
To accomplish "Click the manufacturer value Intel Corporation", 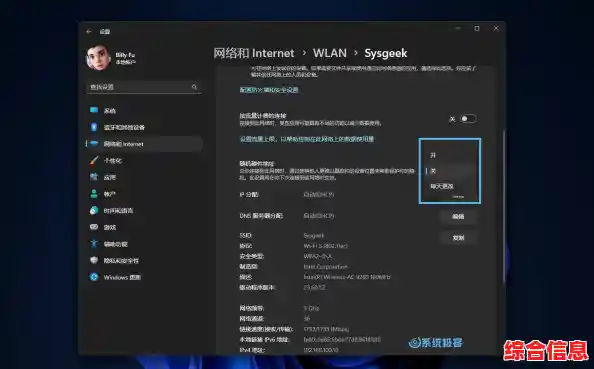I will pos(325,267).
